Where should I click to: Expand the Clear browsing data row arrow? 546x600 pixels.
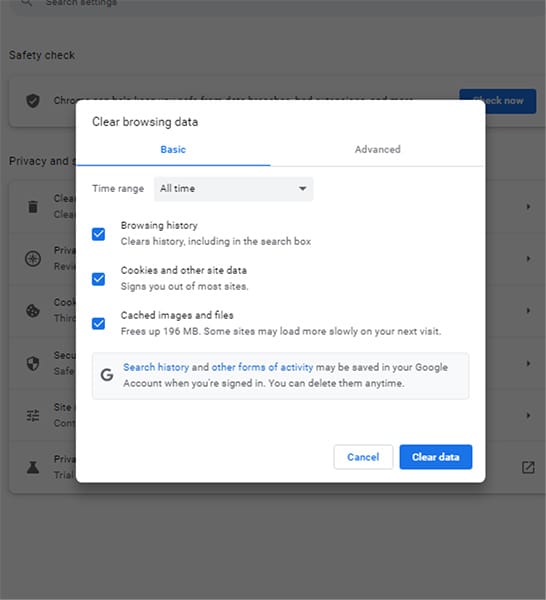pos(528,207)
